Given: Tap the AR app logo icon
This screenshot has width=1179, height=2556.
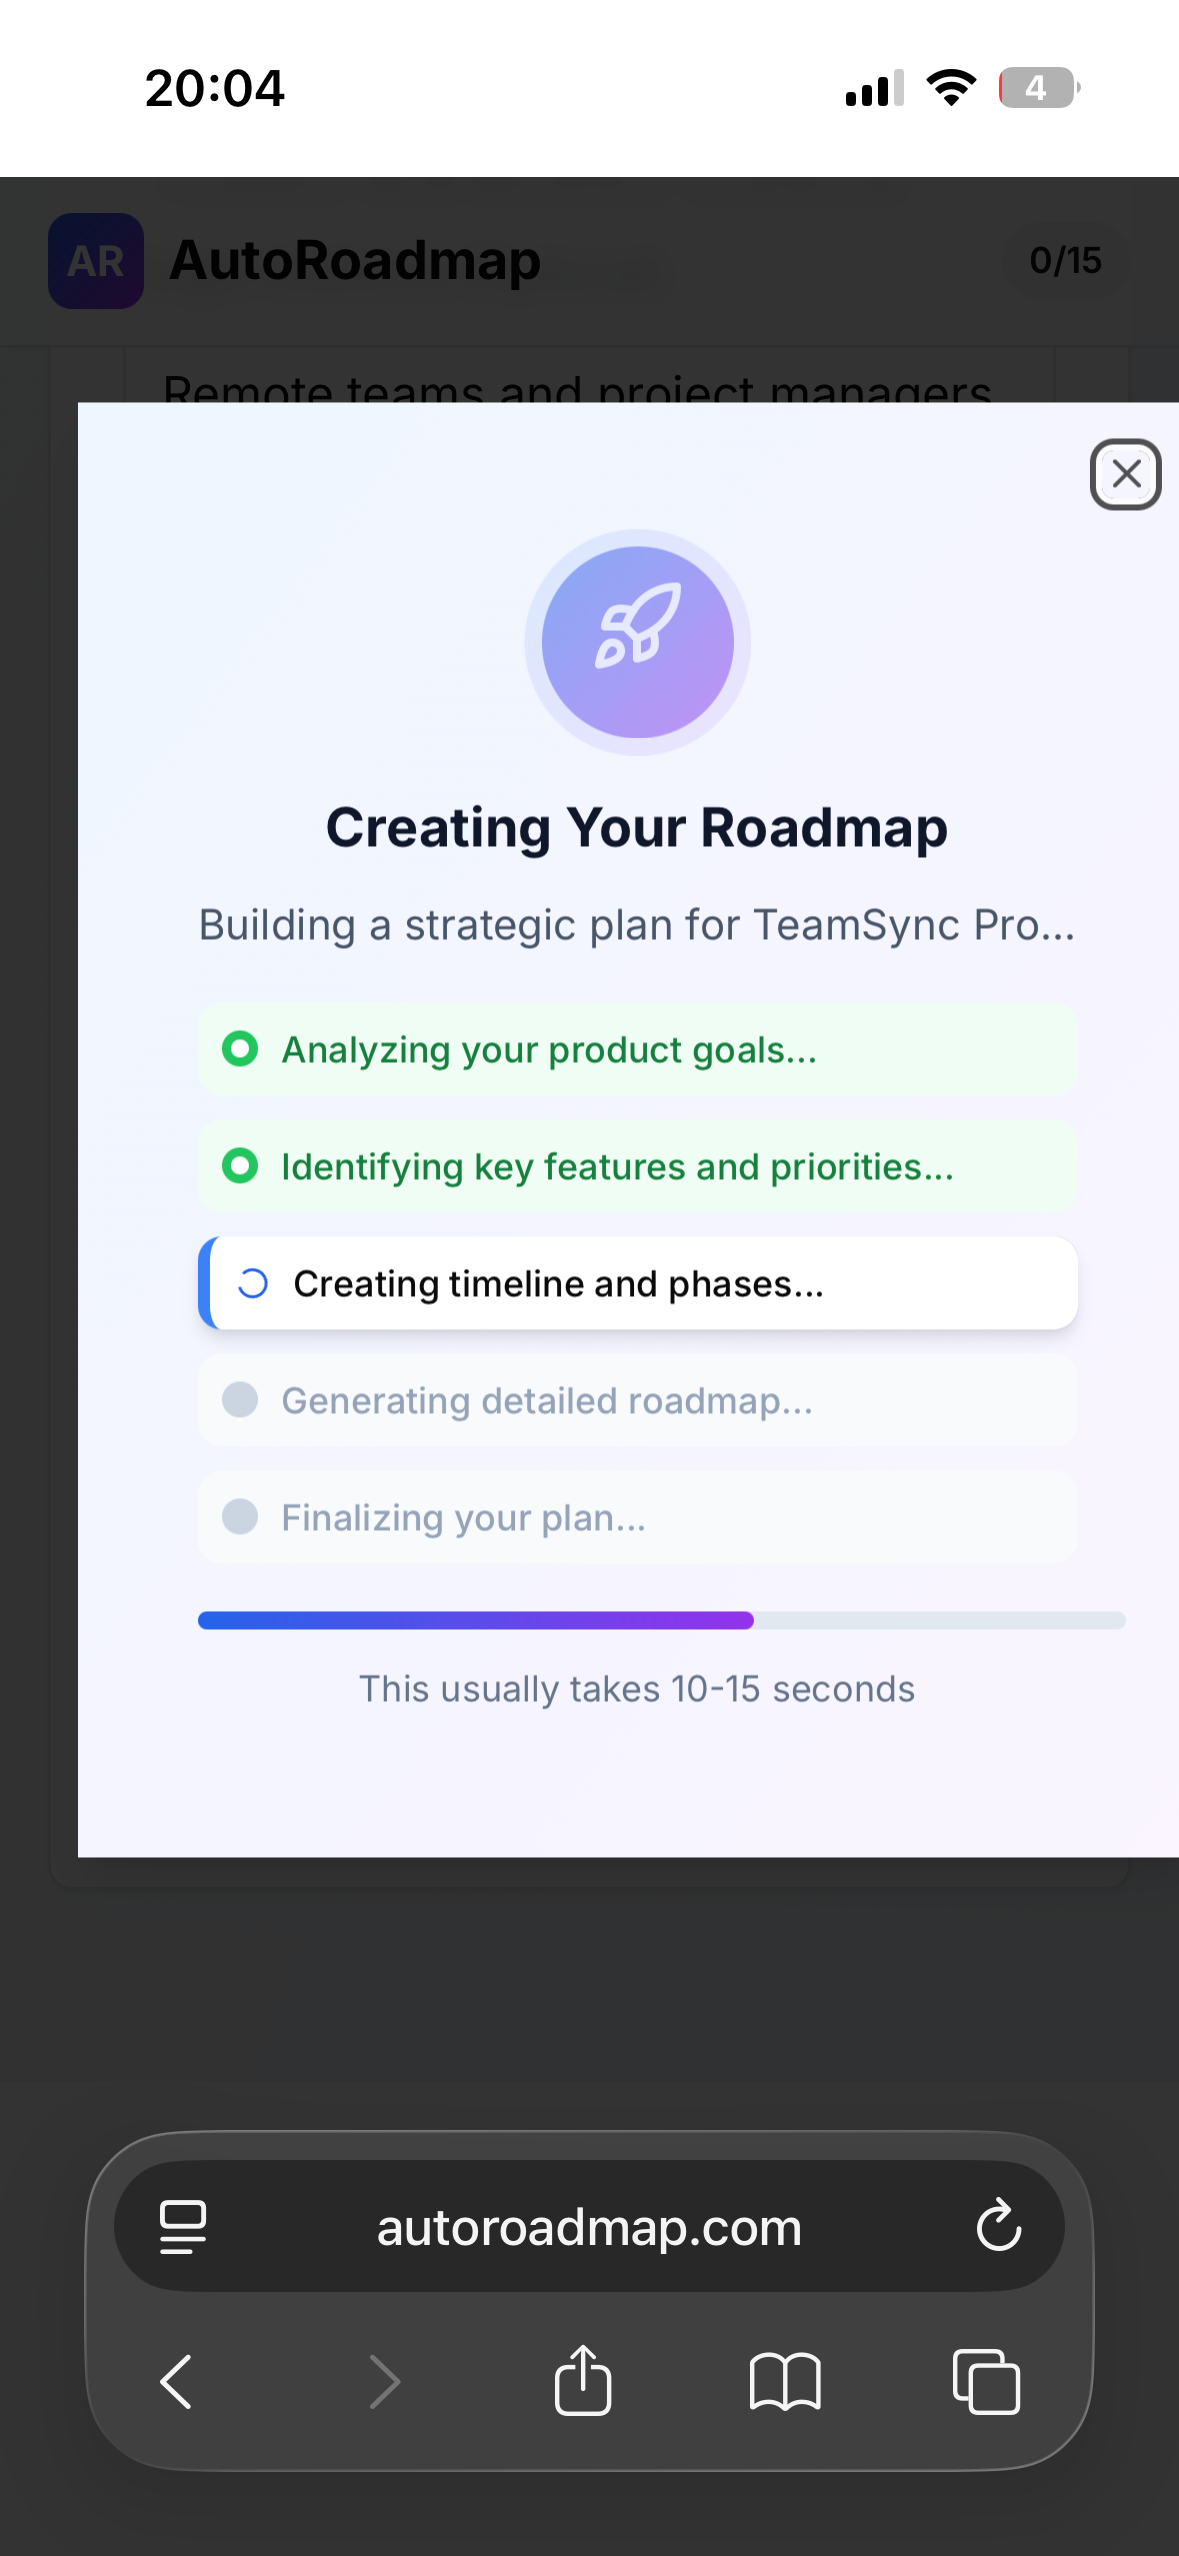Looking at the screenshot, I should point(95,261).
